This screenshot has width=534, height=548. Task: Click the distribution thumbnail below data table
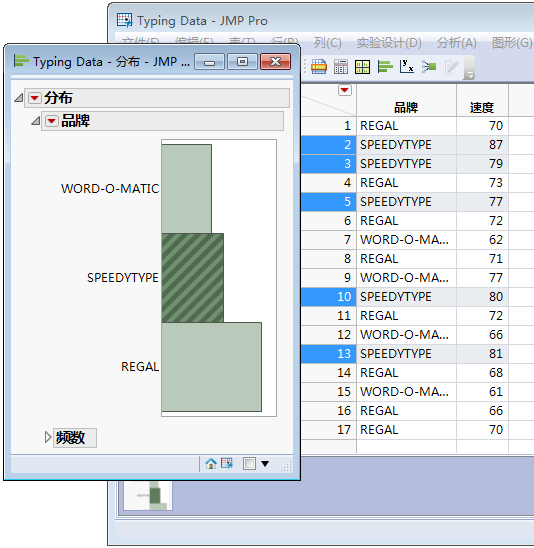click(148, 496)
